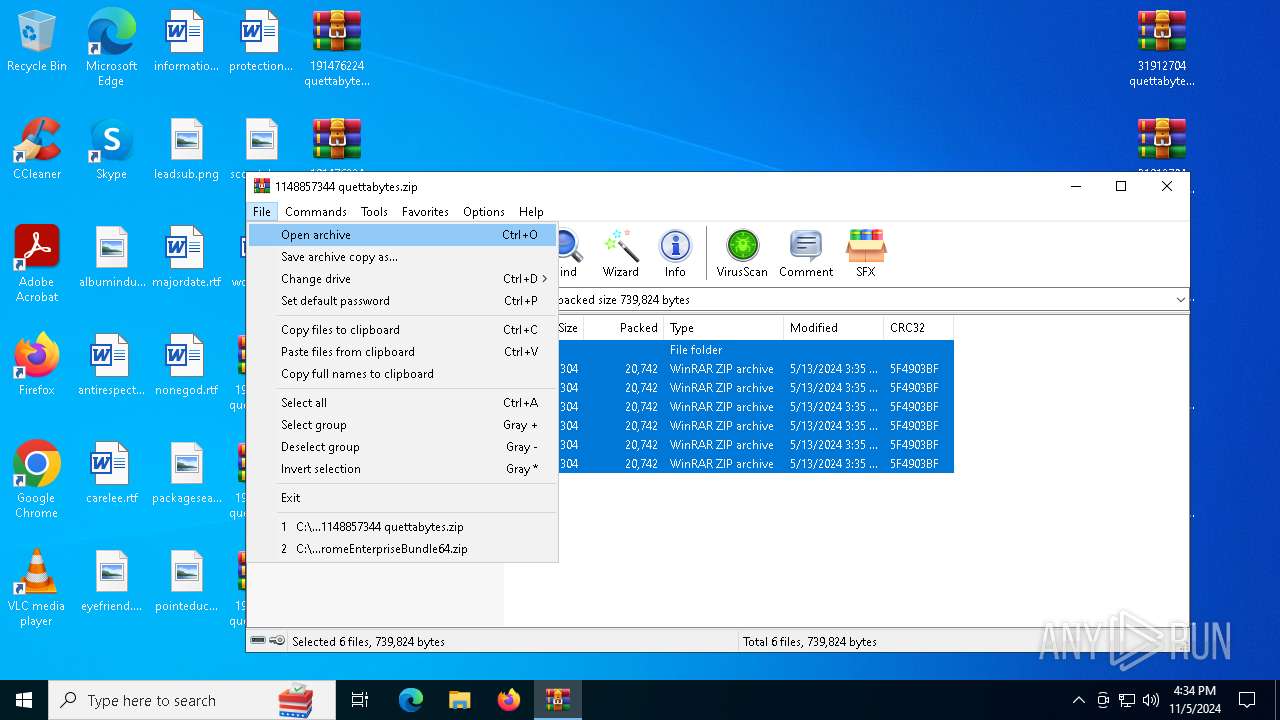Expand the archive path dropdown arrow
The width and height of the screenshot is (1280, 720).
[1180, 299]
